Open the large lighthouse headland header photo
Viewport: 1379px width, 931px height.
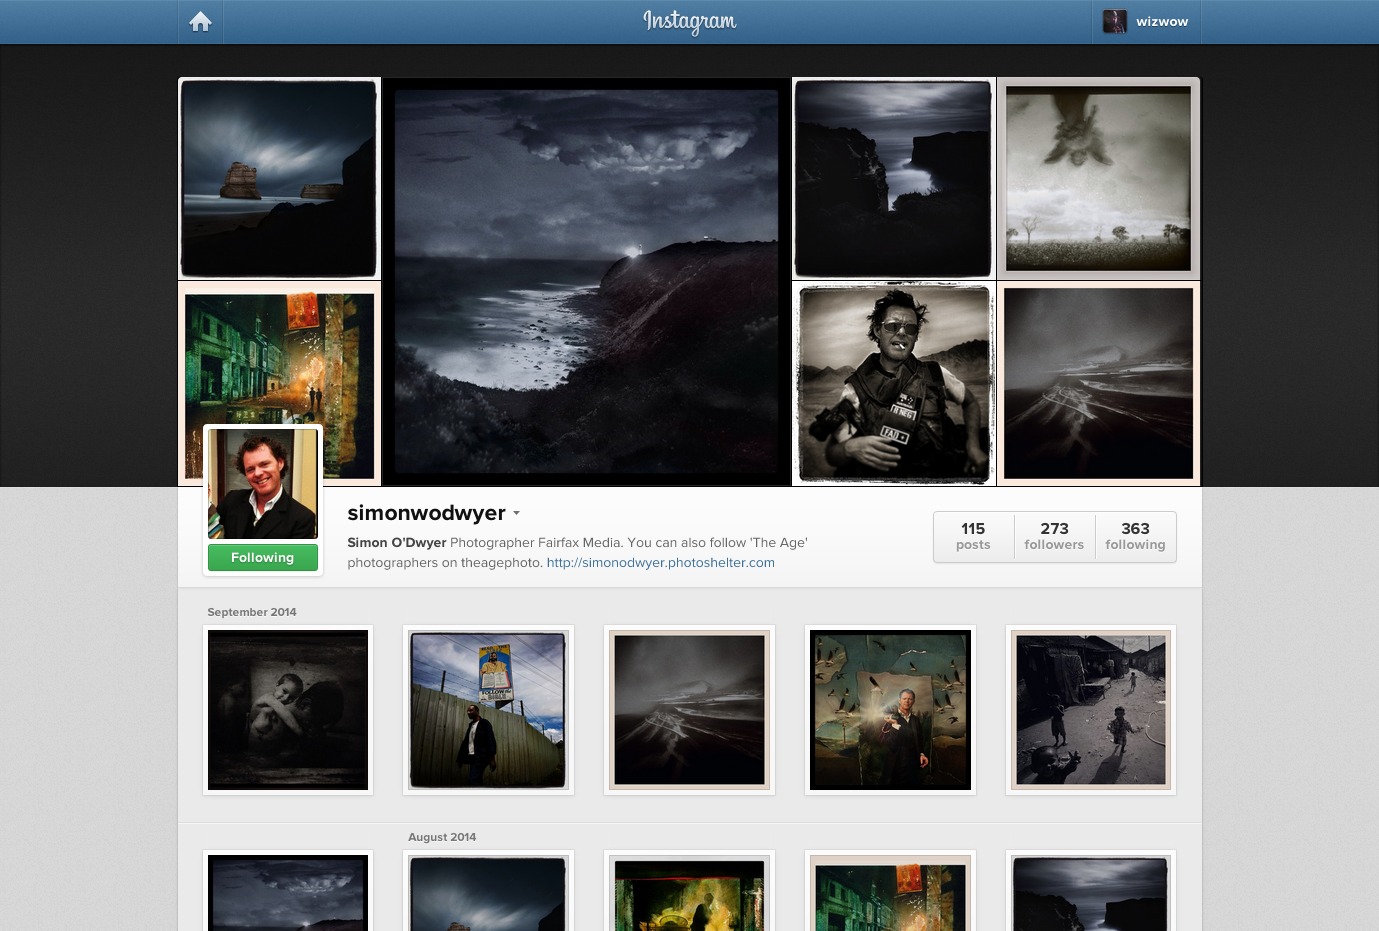(586, 281)
